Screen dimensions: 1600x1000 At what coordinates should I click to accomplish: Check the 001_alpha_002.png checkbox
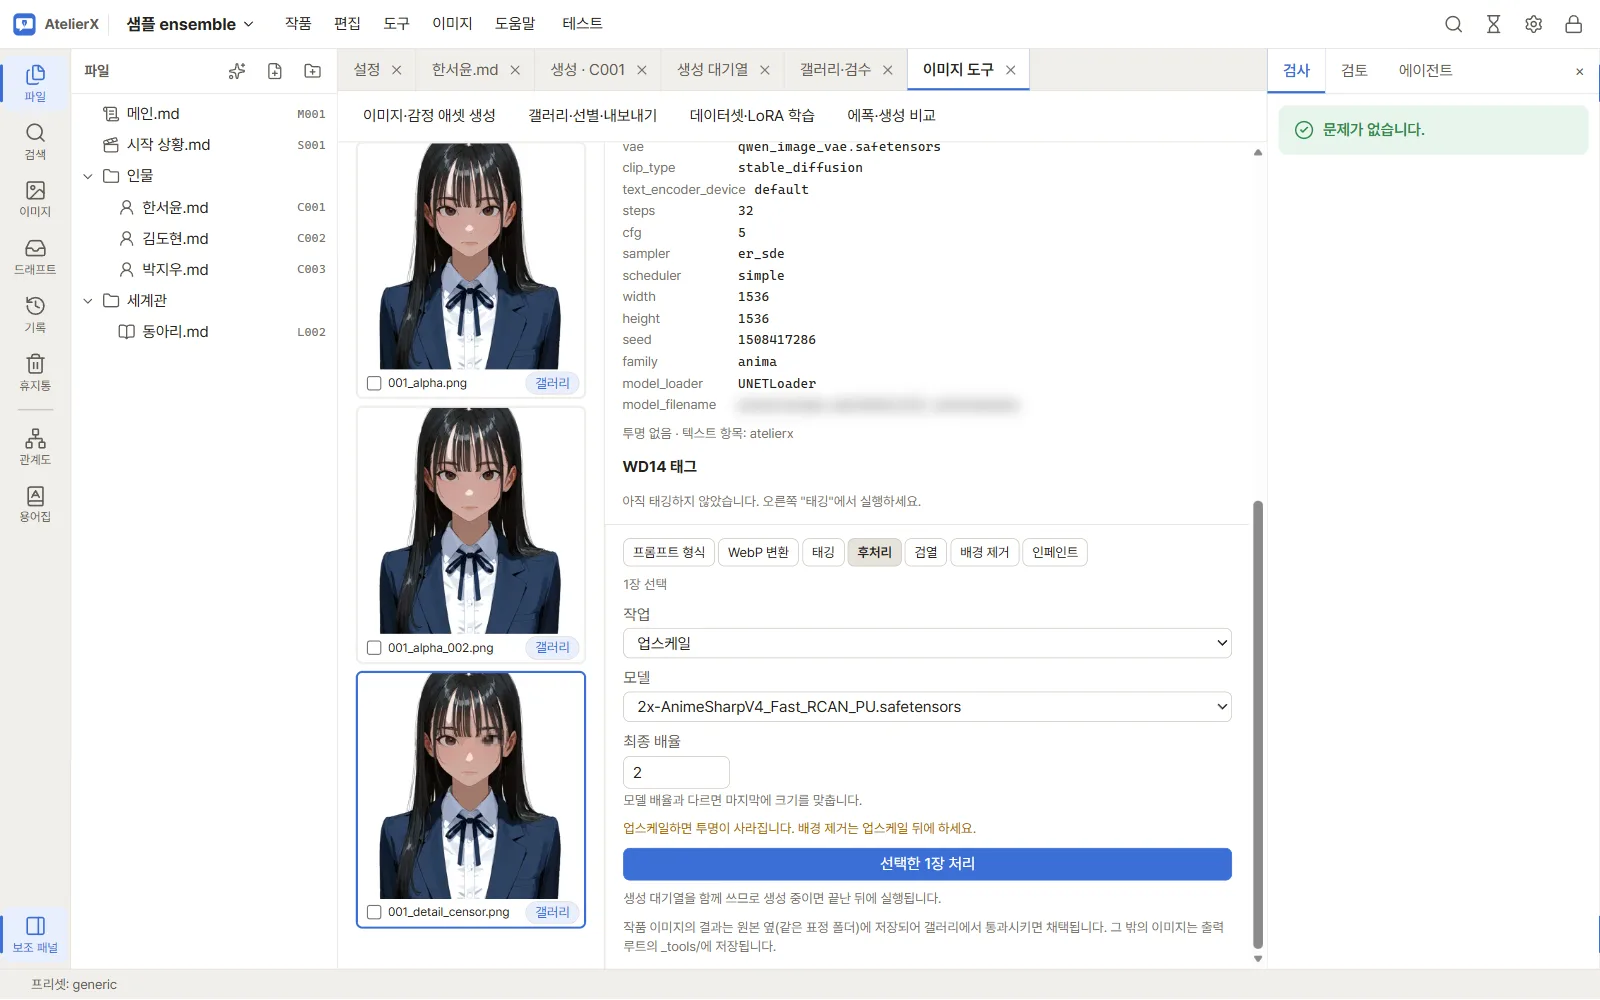click(x=374, y=648)
